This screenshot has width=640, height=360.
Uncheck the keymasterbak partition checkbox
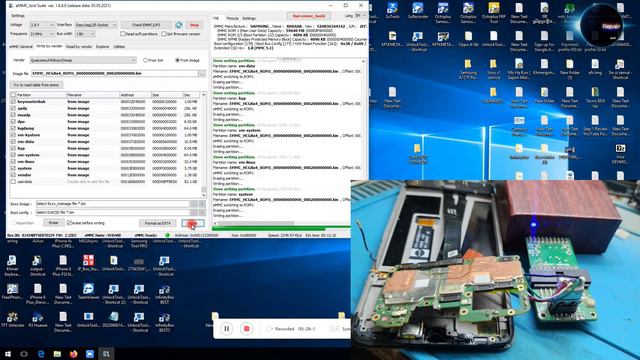(x=13, y=102)
